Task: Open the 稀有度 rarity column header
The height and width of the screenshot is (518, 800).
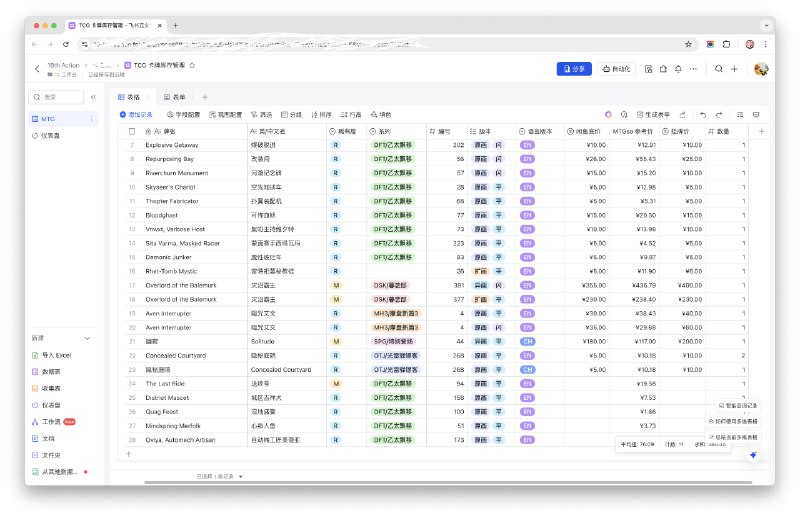Action: coord(346,131)
